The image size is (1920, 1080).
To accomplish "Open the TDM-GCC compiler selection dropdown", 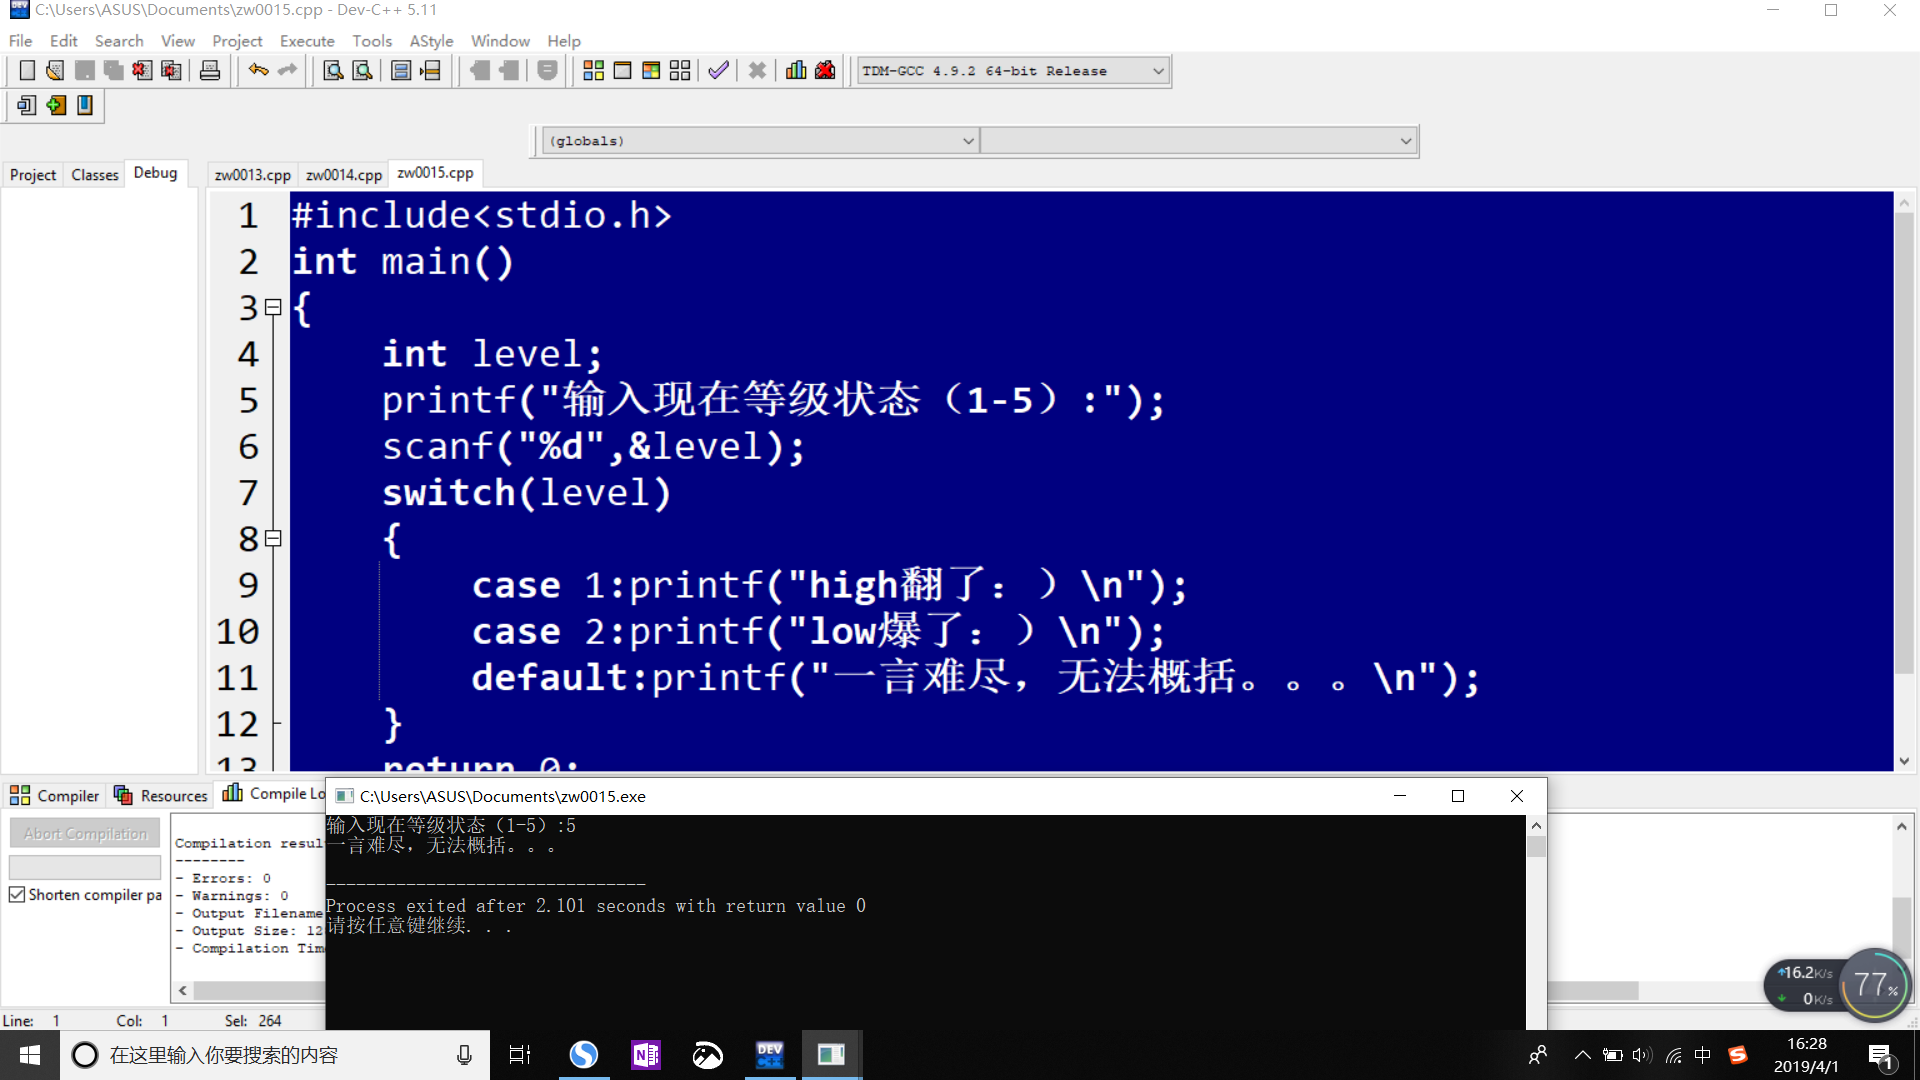I will click(1158, 71).
